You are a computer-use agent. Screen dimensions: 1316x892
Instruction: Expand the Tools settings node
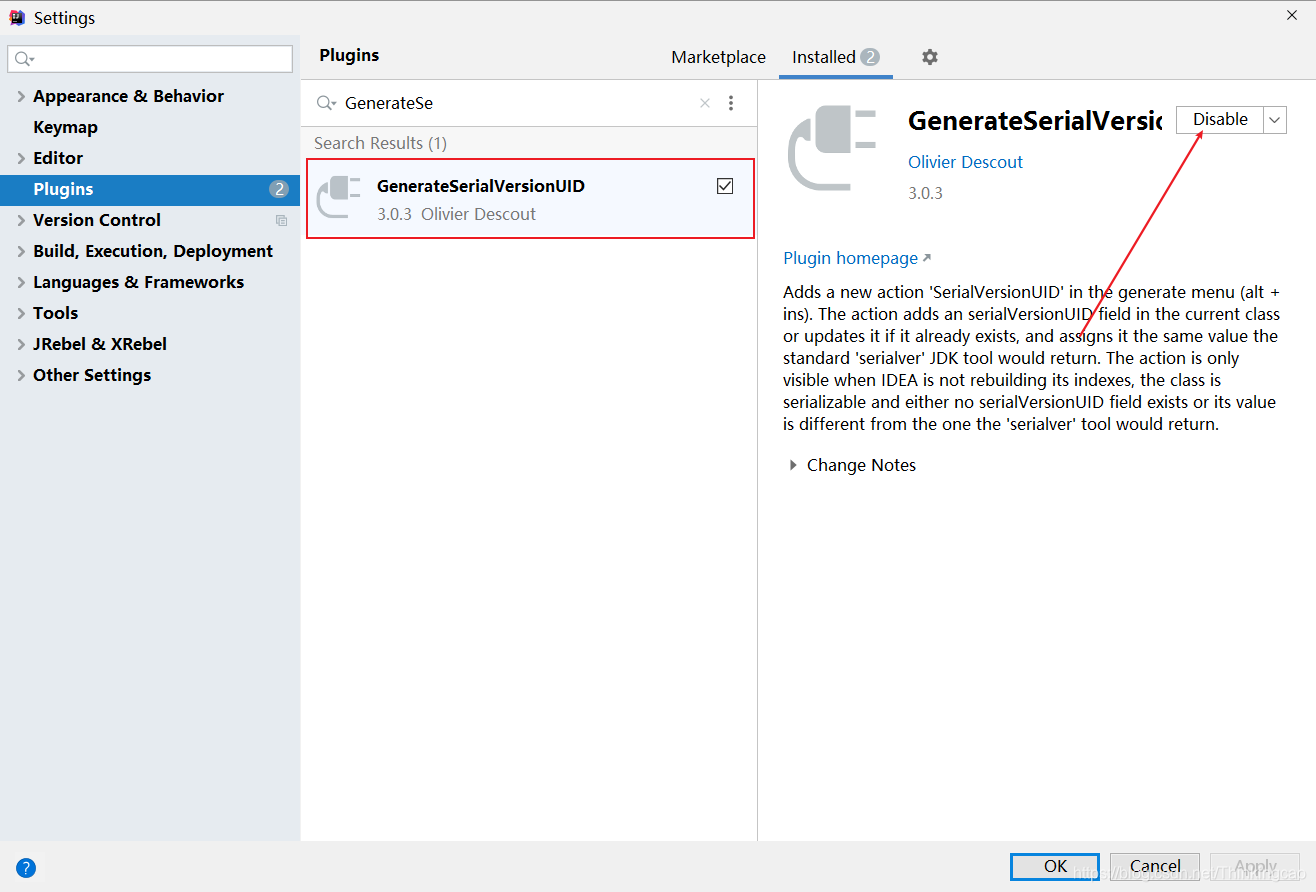click(x=21, y=313)
